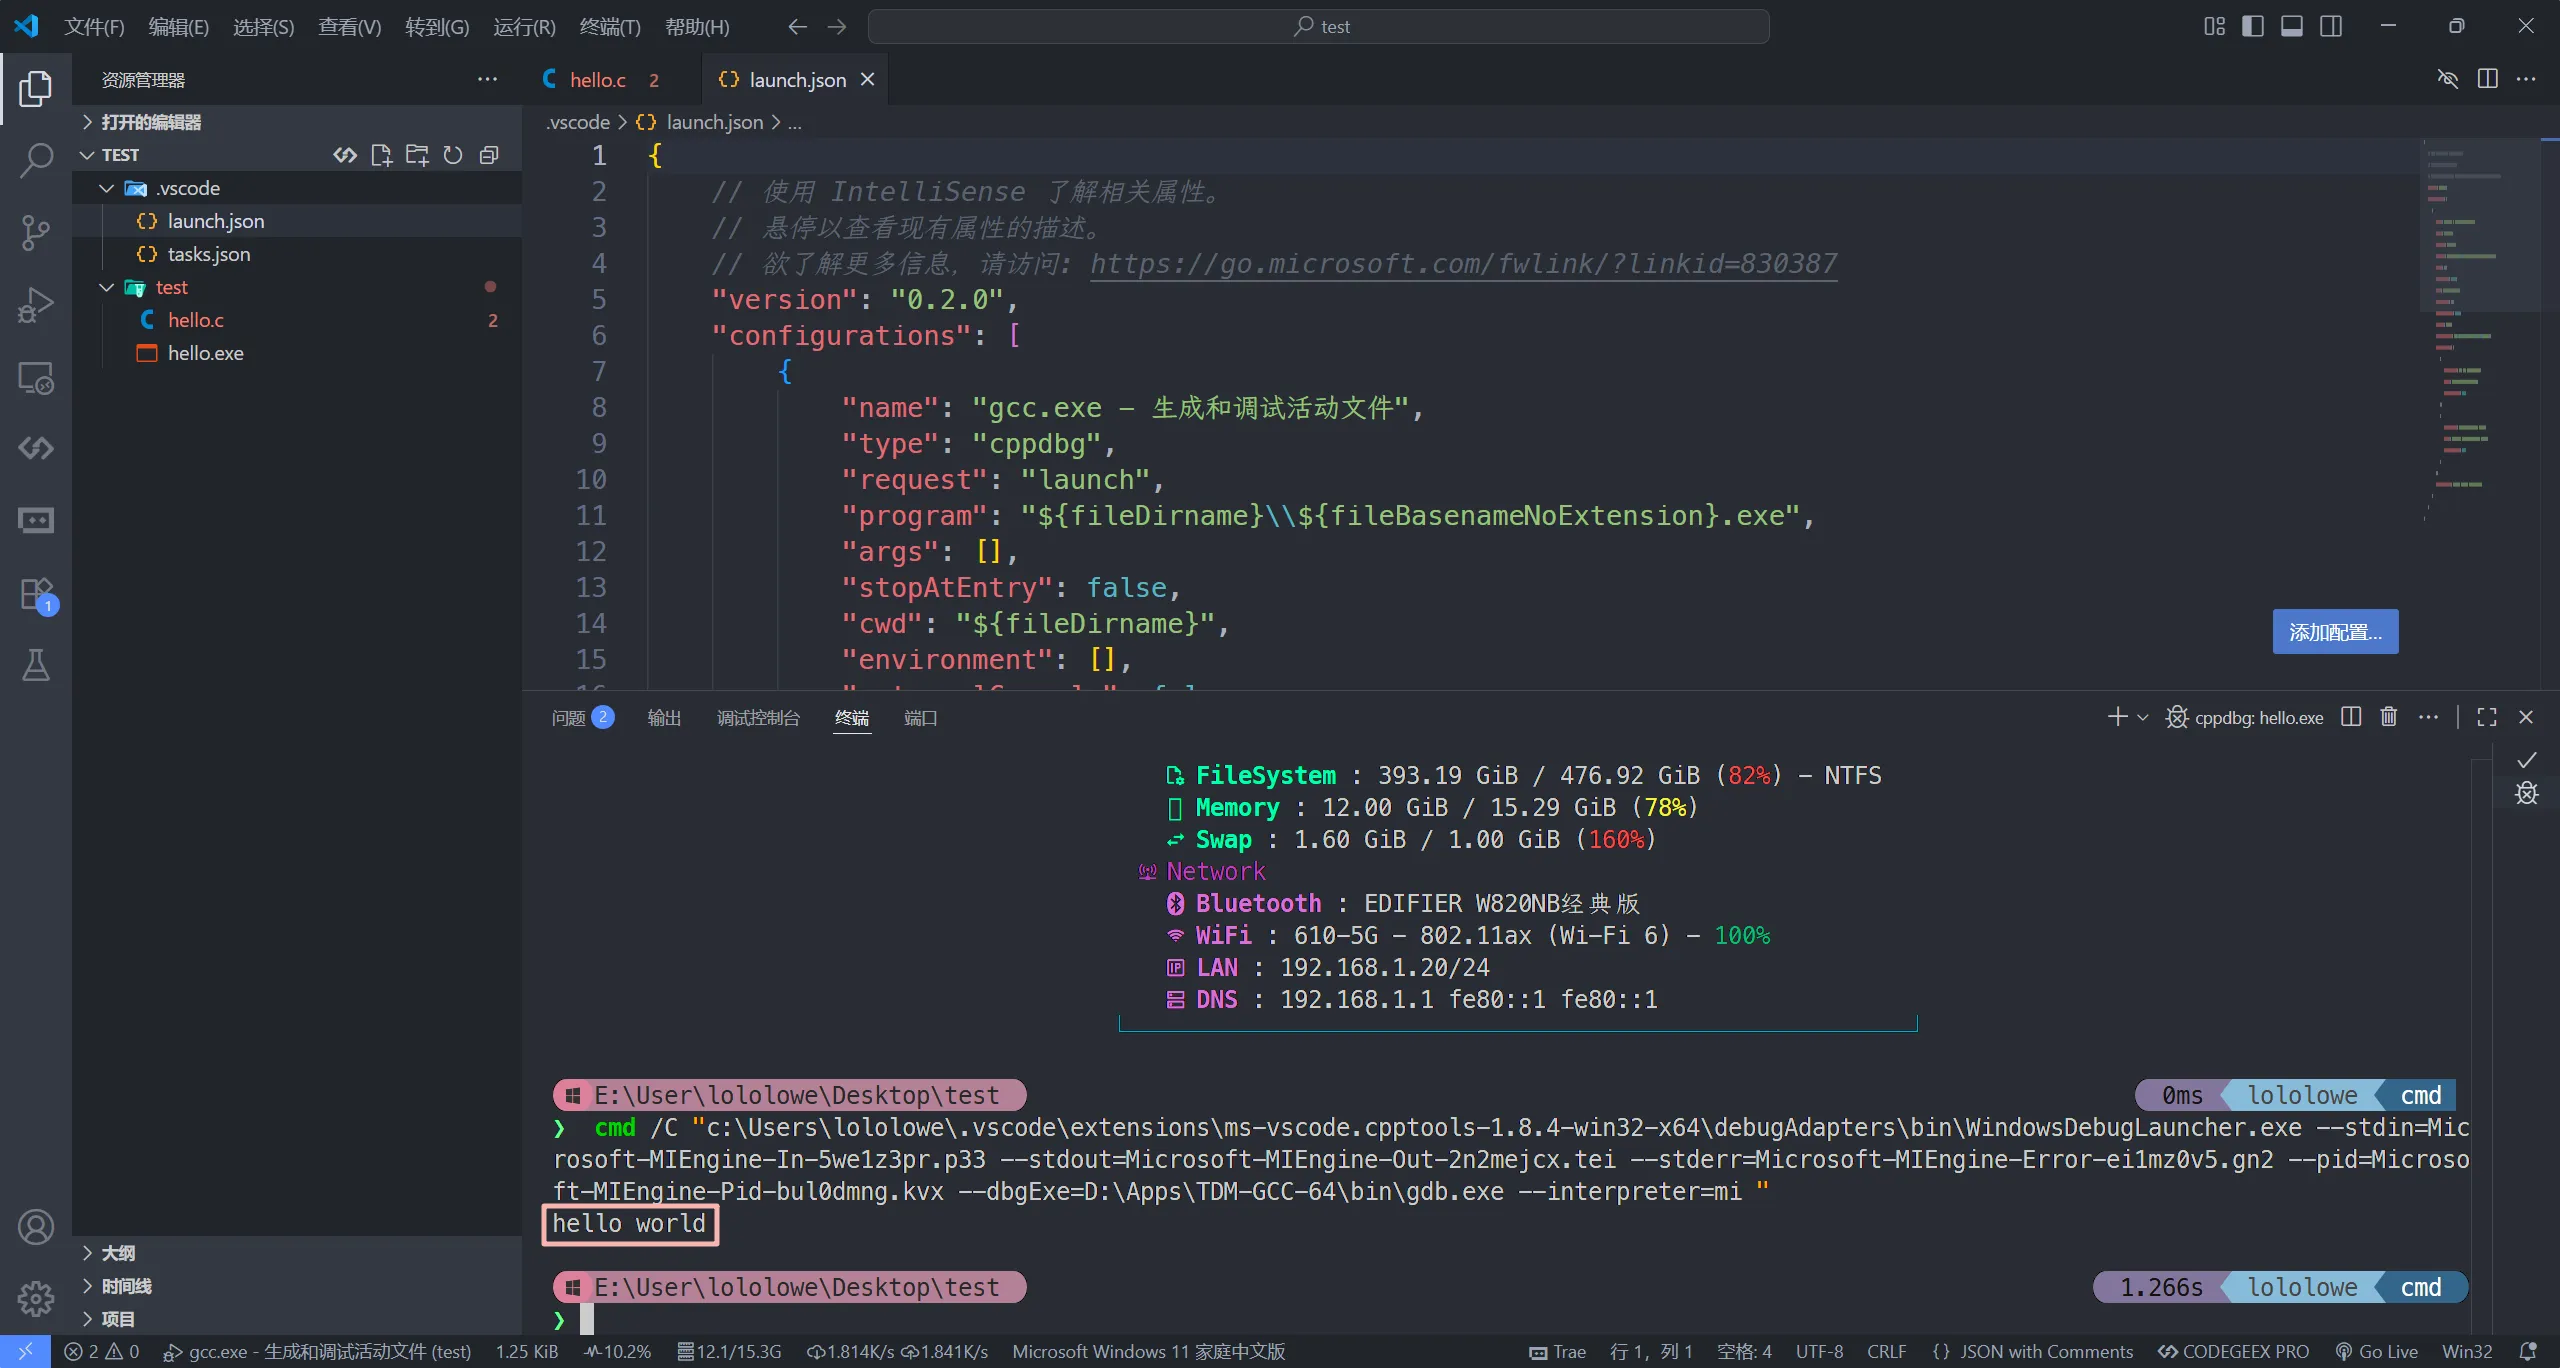Click New File icon in TEST explorer
Screen dimensions: 2560x1368
pyautogui.click(x=381, y=155)
